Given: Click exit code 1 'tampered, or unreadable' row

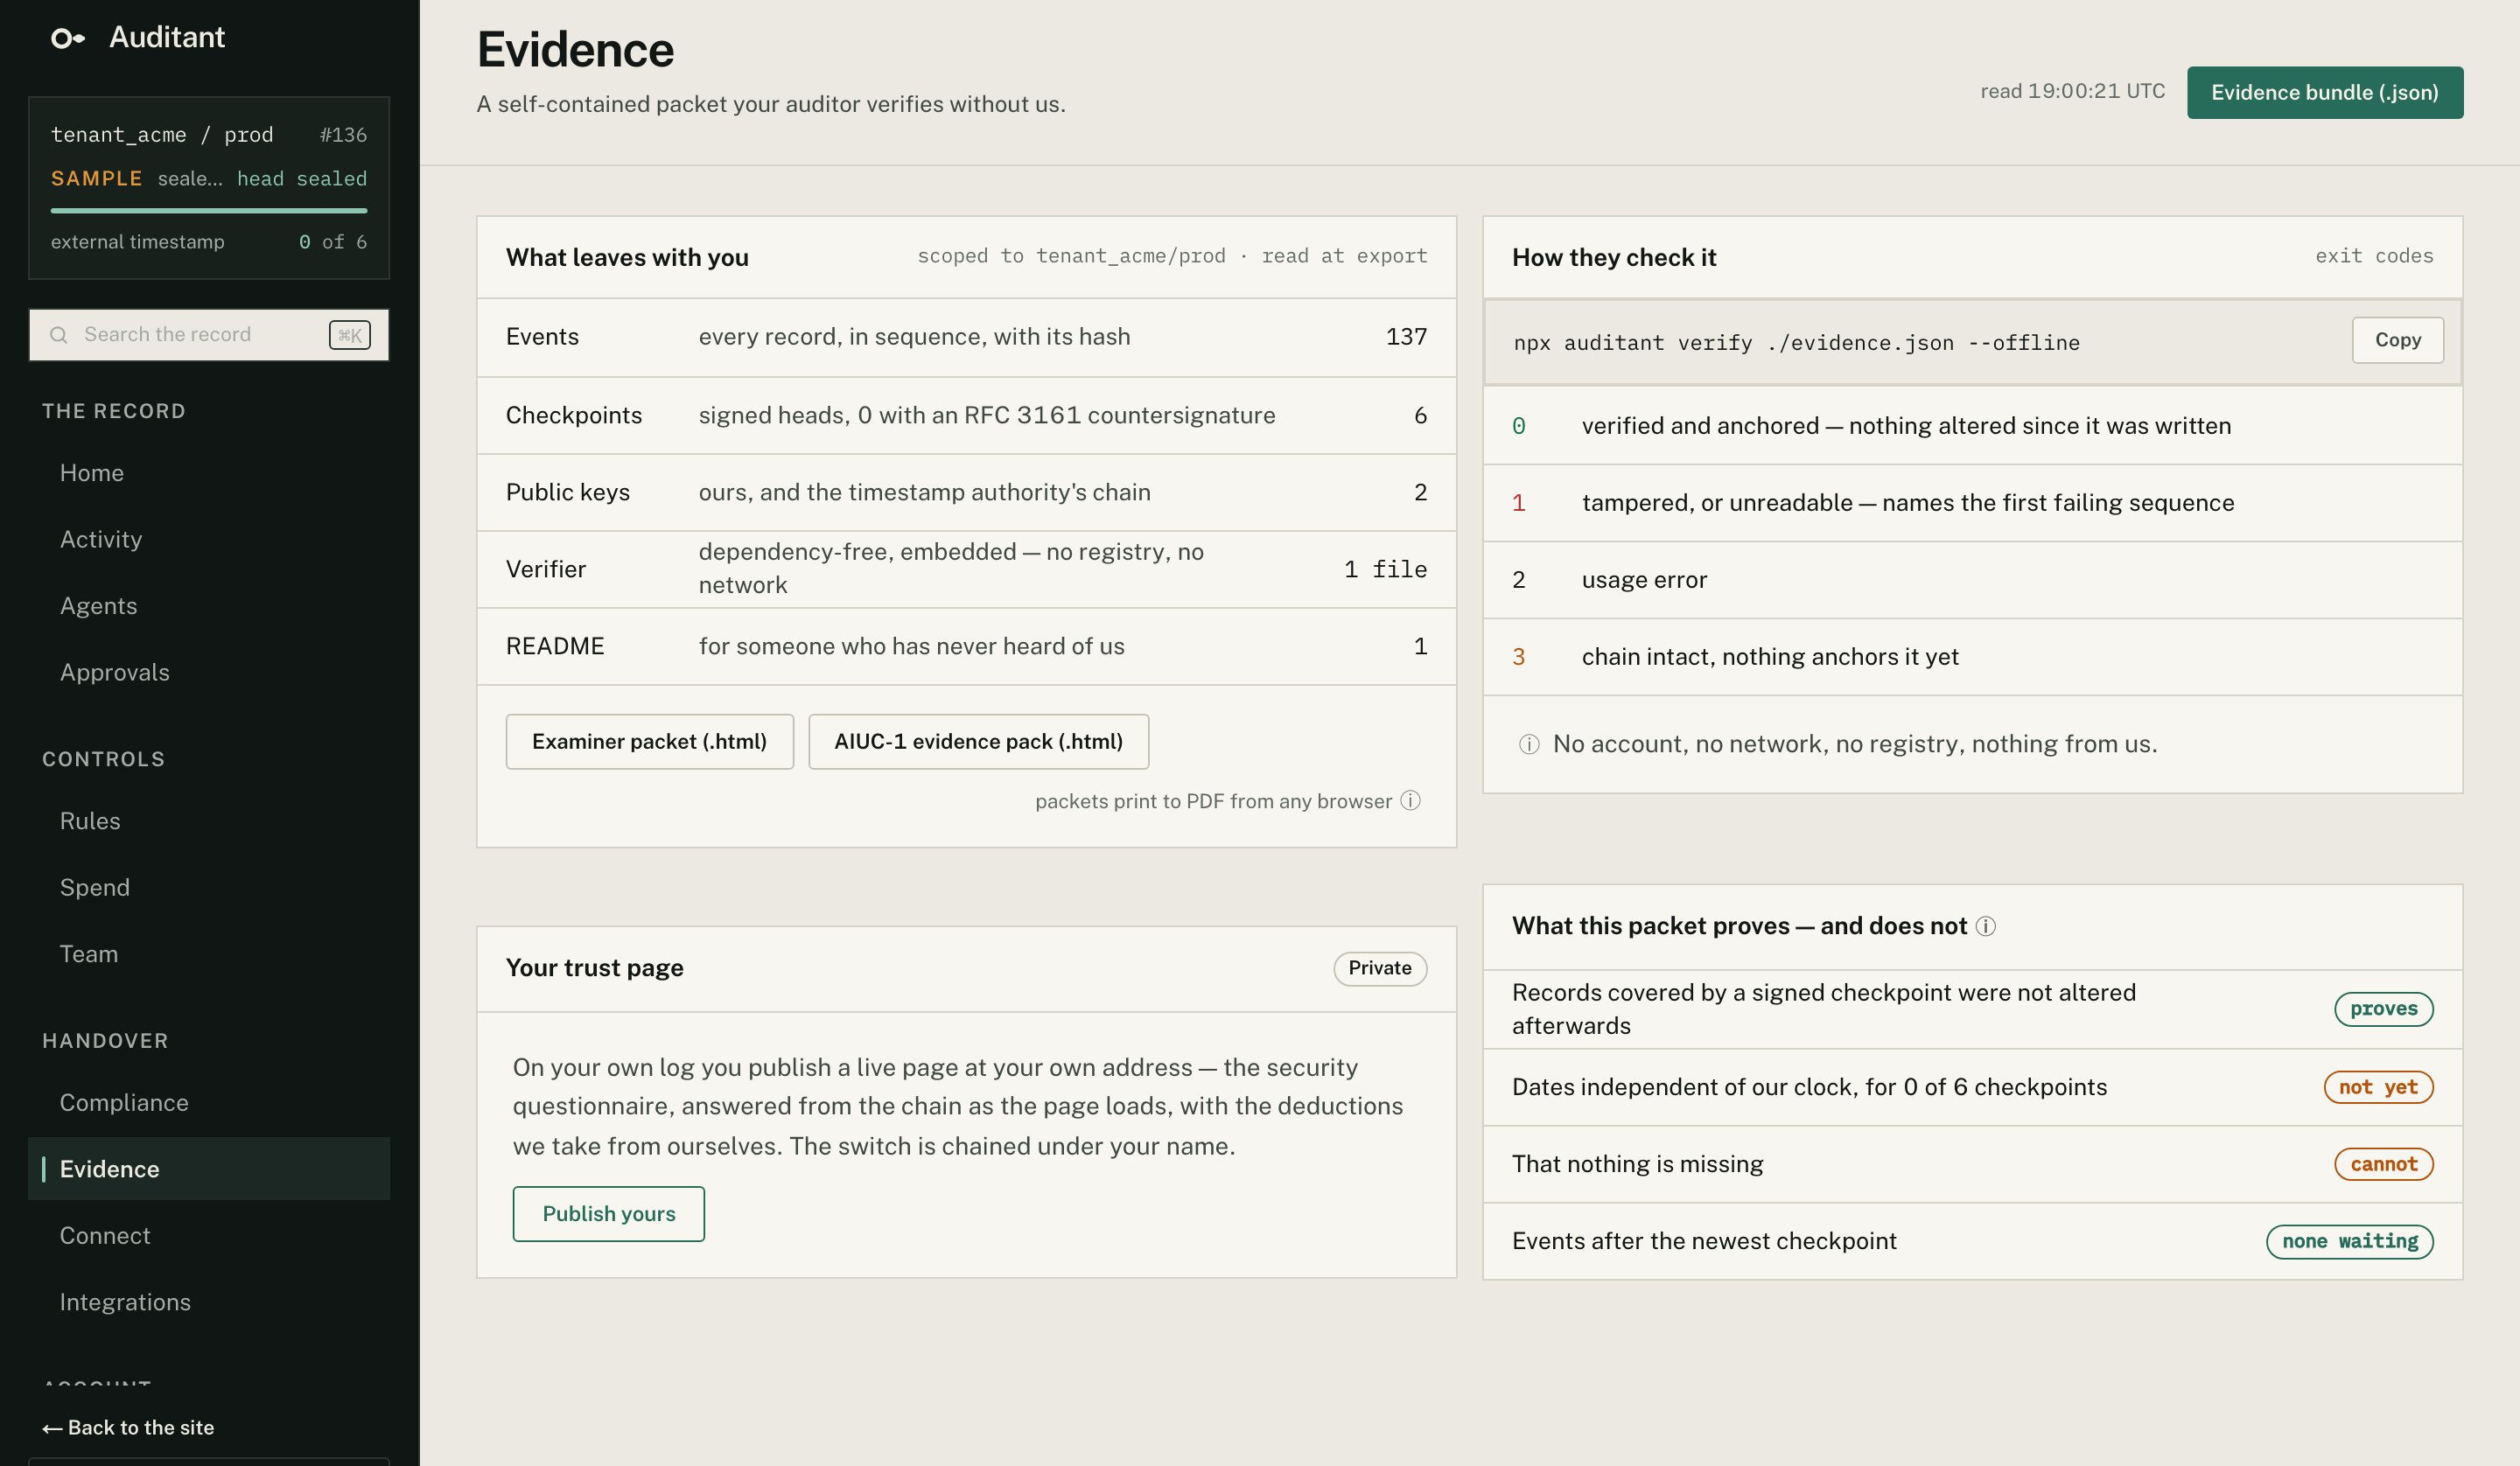Looking at the screenshot, I should coord(1972,503).
